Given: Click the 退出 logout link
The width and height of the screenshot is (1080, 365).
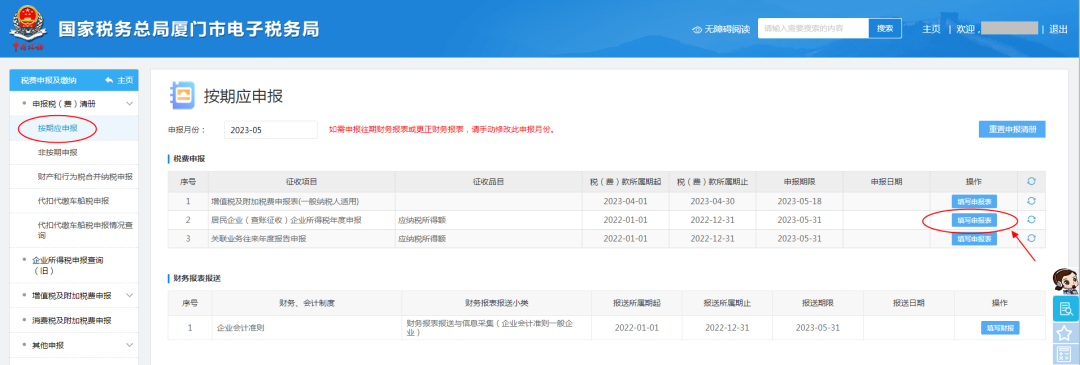Looking at the screenshot, I should 1058,29.
